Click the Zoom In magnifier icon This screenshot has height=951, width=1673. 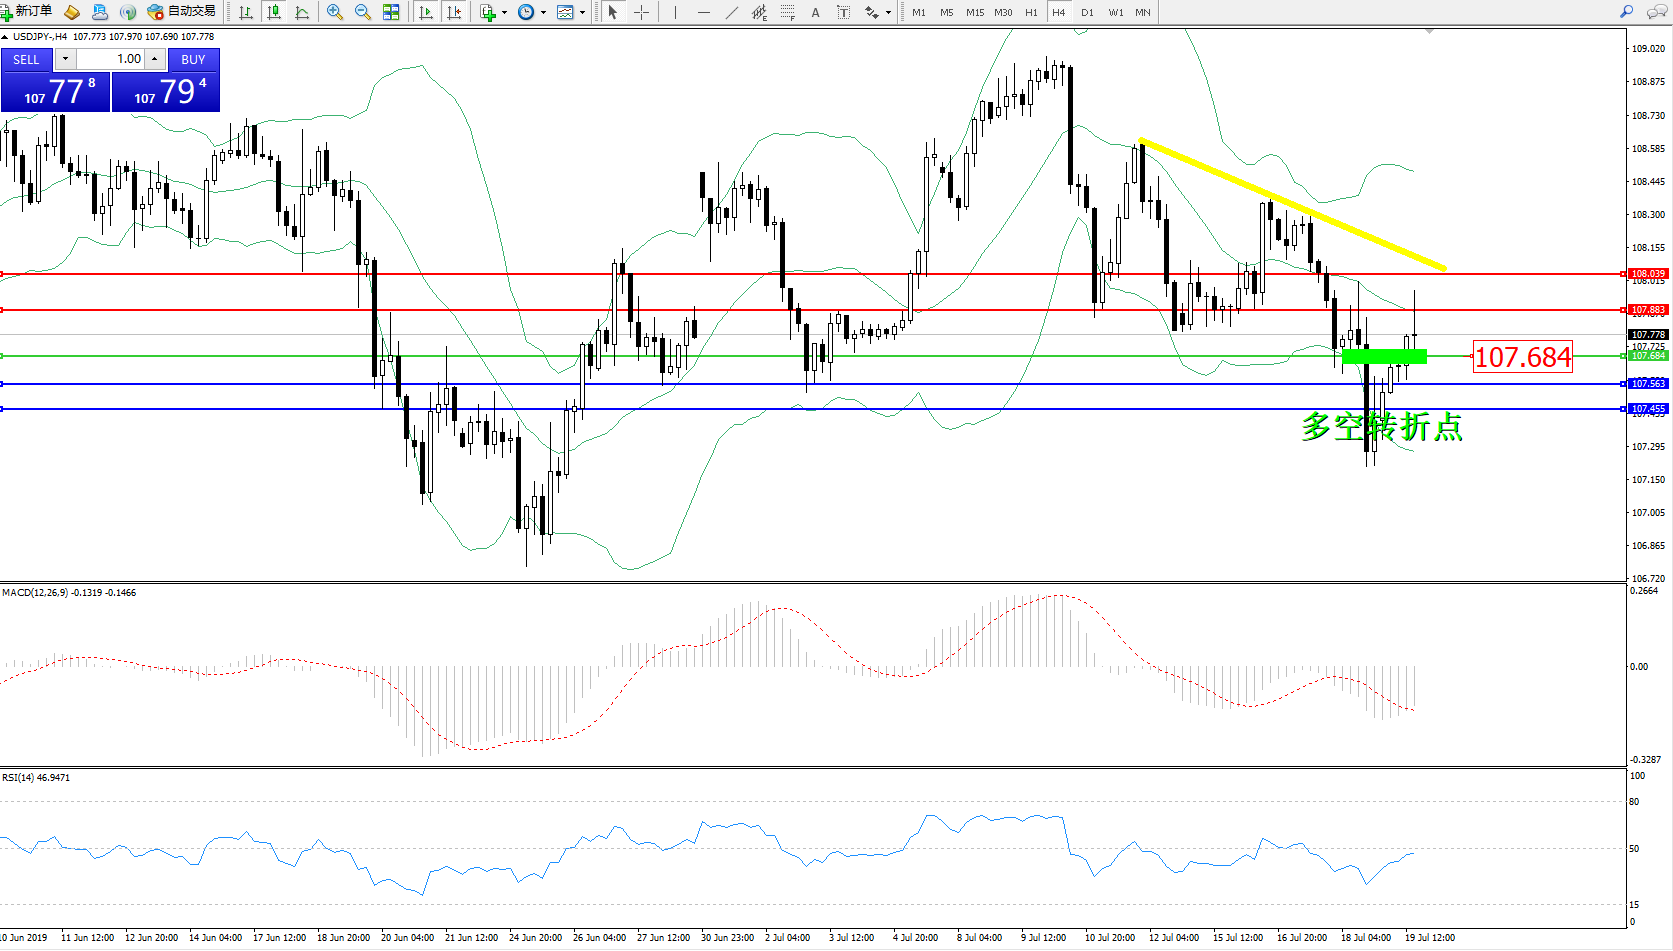point(335,12)
